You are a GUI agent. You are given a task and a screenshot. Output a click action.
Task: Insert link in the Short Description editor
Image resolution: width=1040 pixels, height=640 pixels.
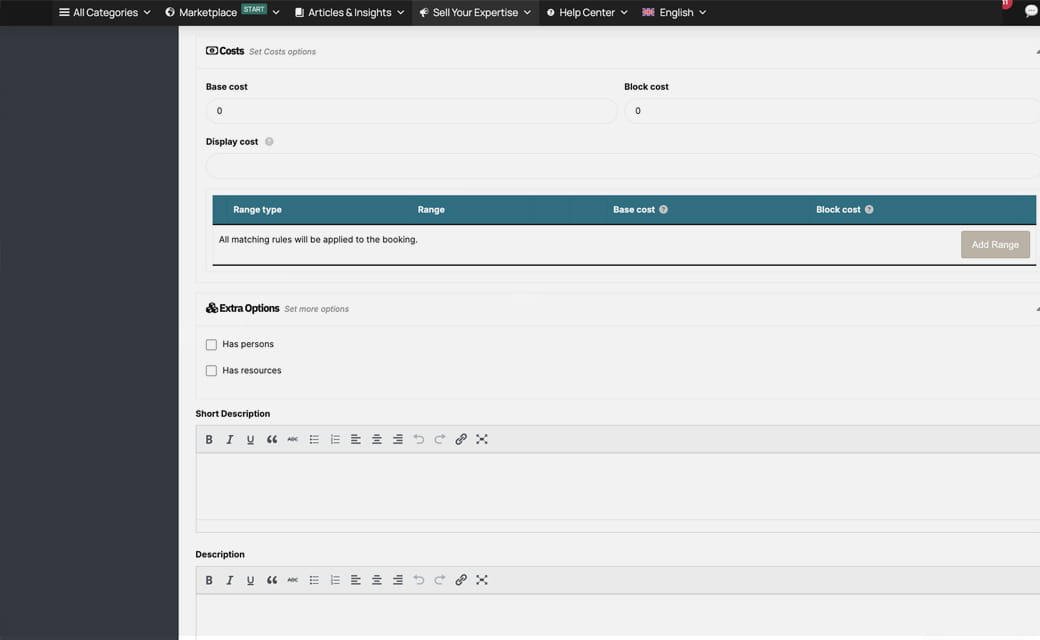coord(461,439)
